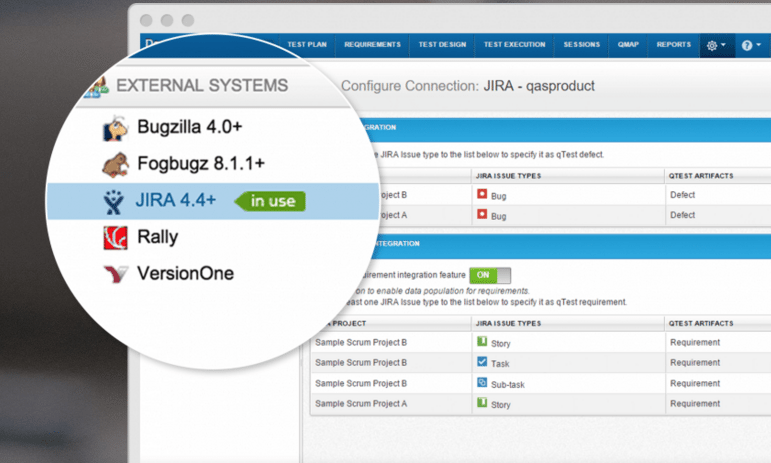The height and width of the screenshot is (463, 771).
Task: Click 'Configure Connection: JIRA - qasproduct' title
Action: 468,86
